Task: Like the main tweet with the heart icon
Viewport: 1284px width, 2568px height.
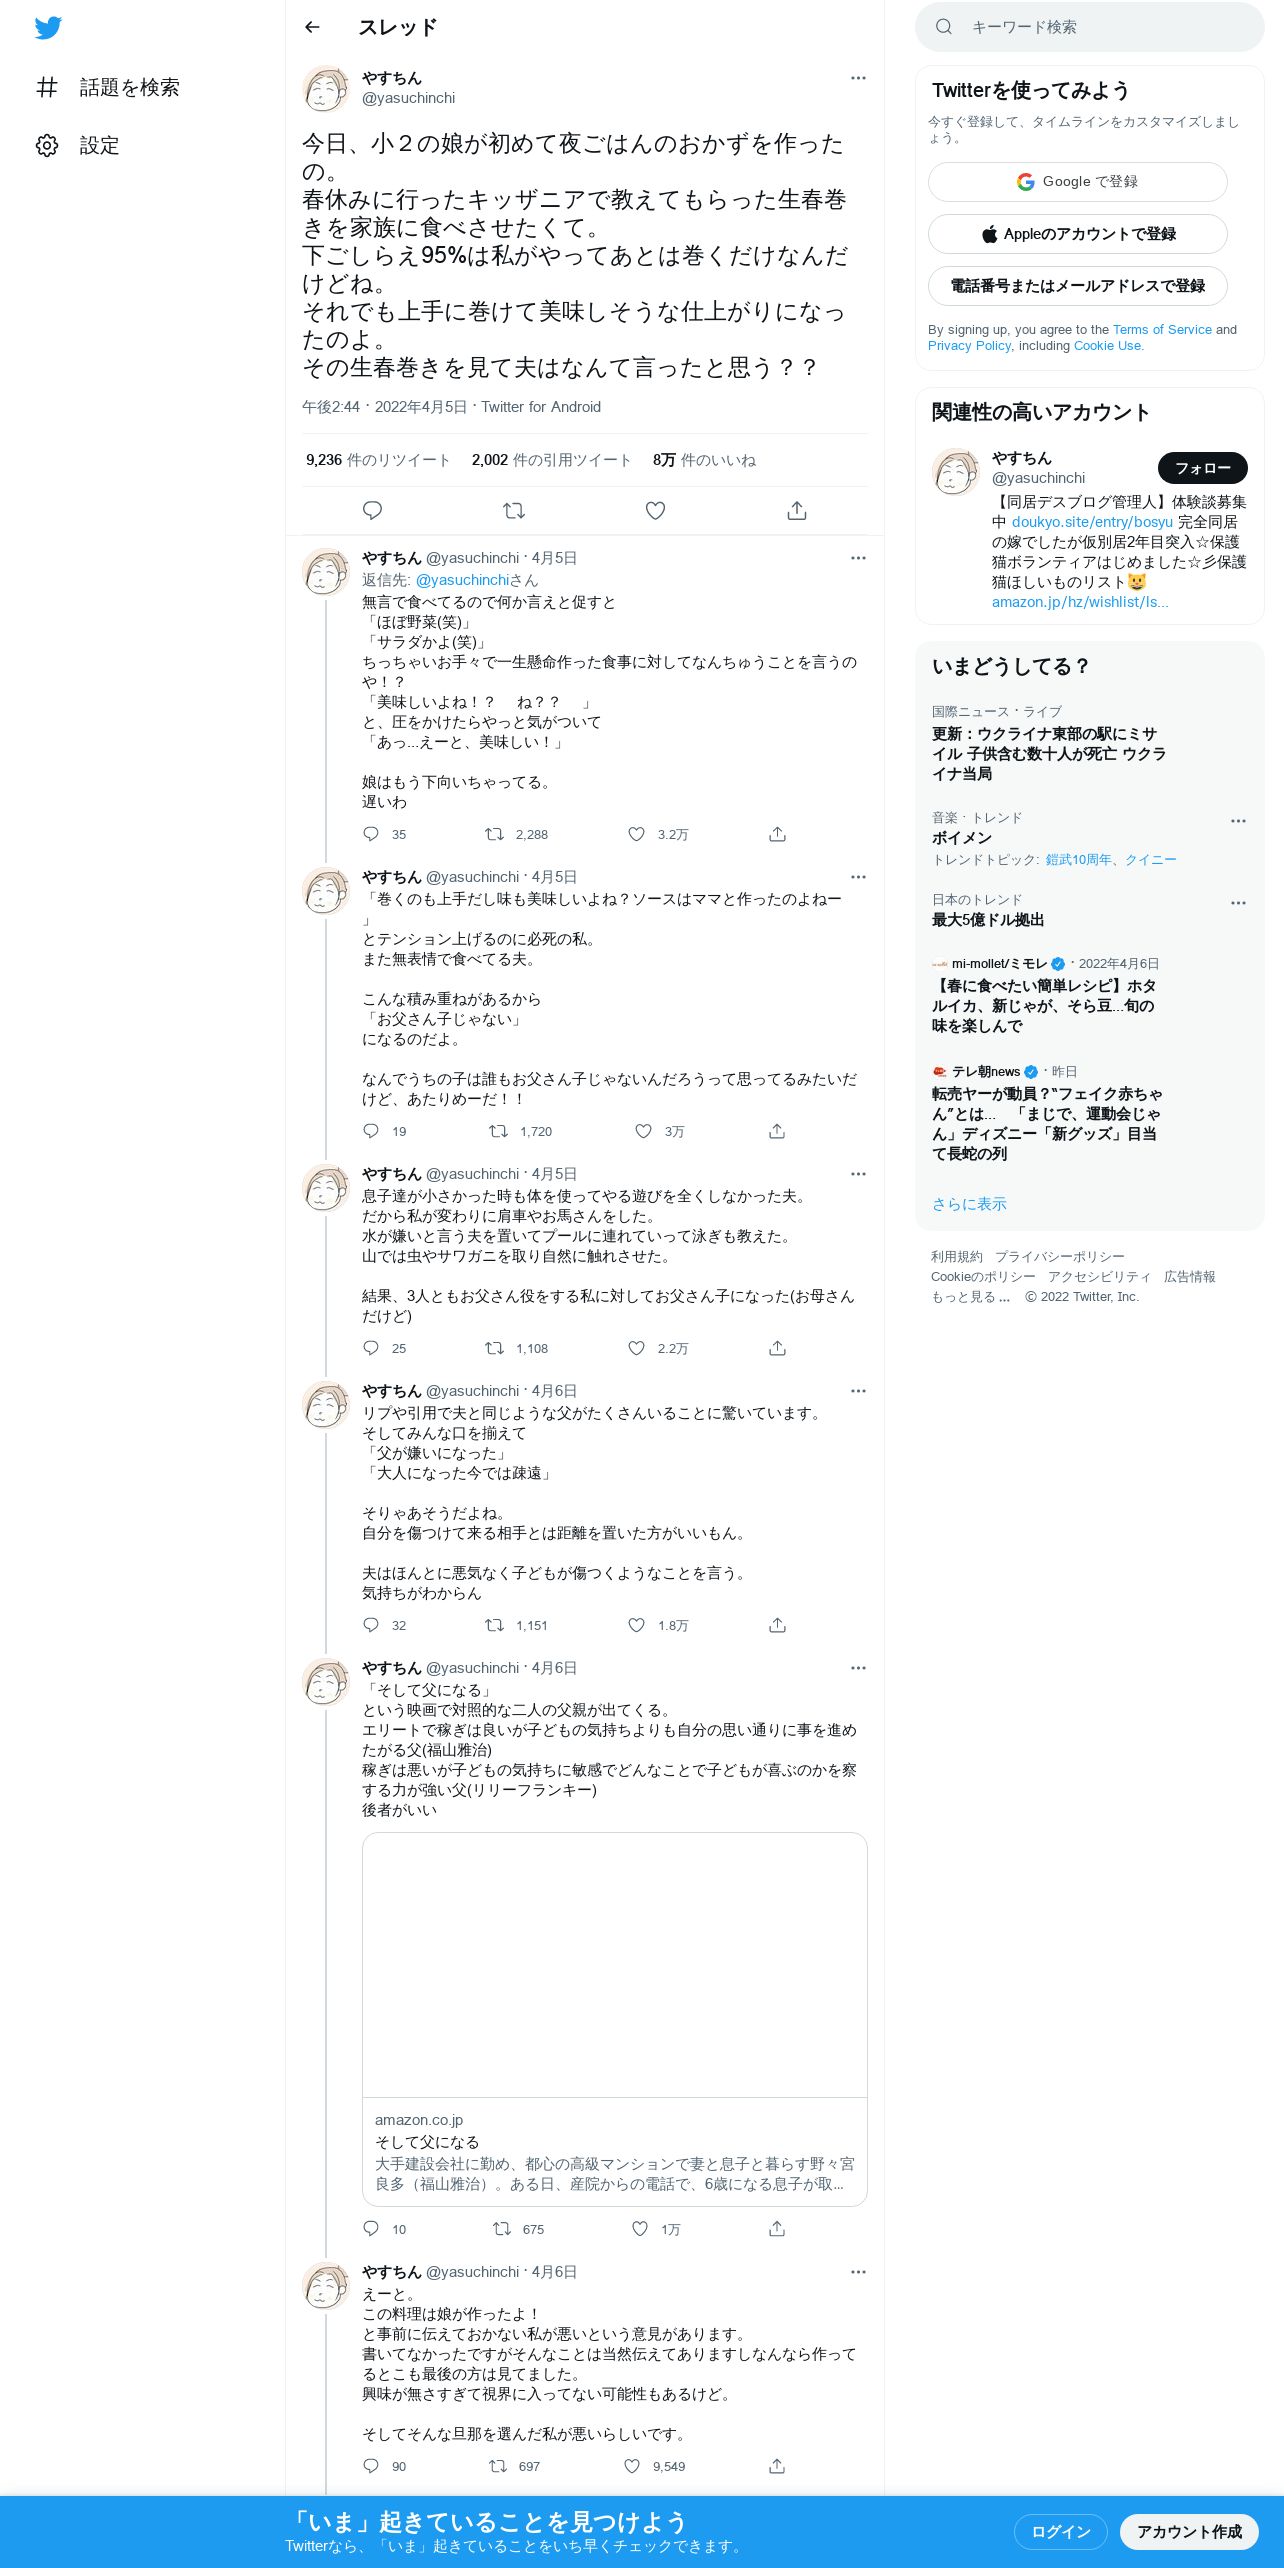Action: [655, 511]
